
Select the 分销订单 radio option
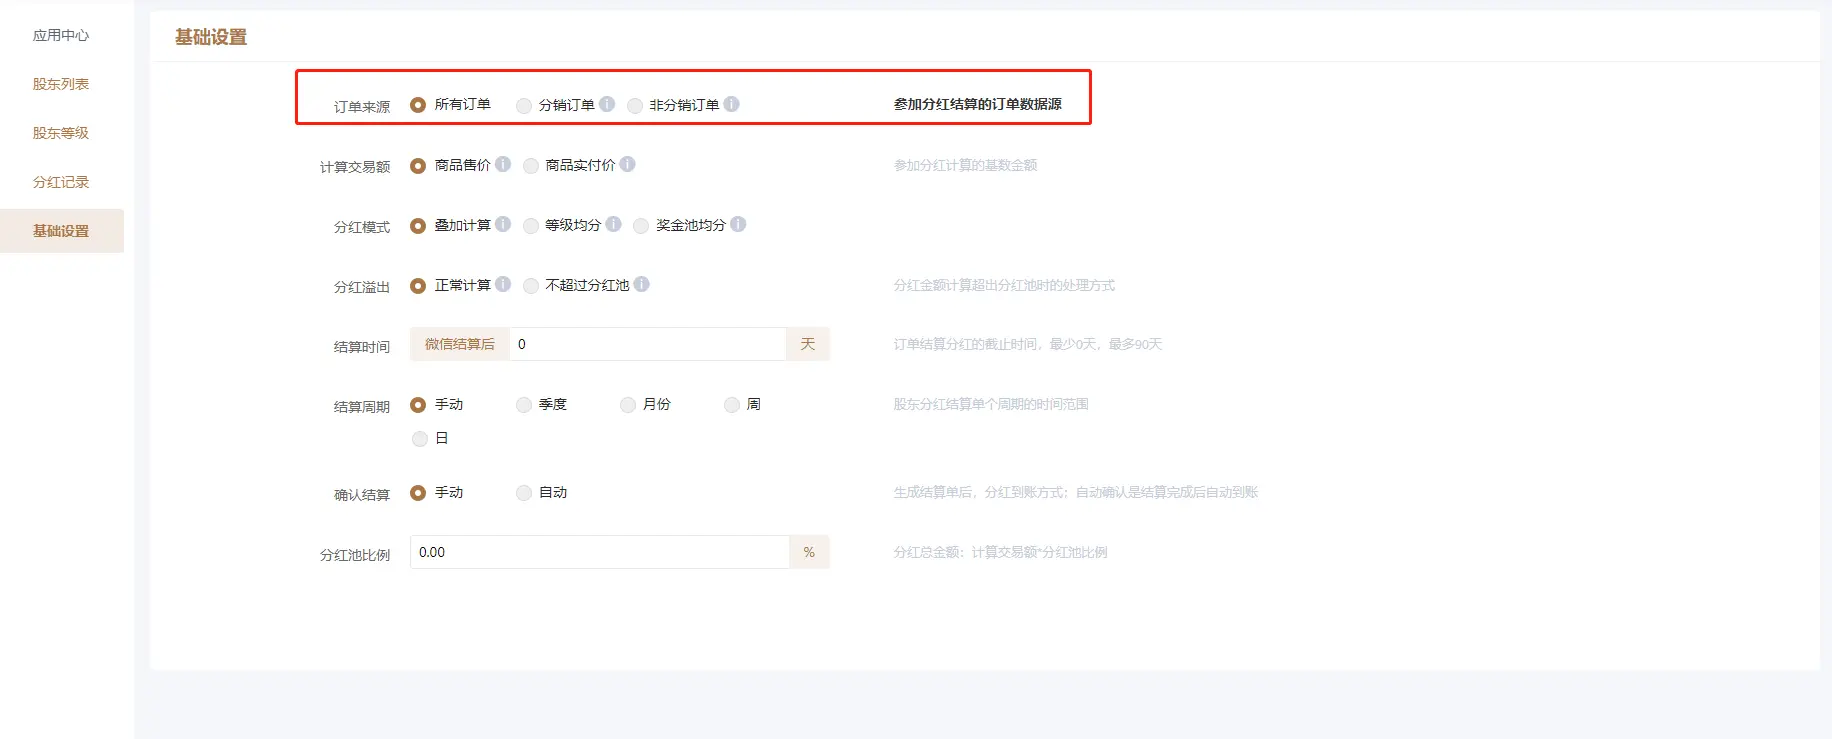pos(524,105)
